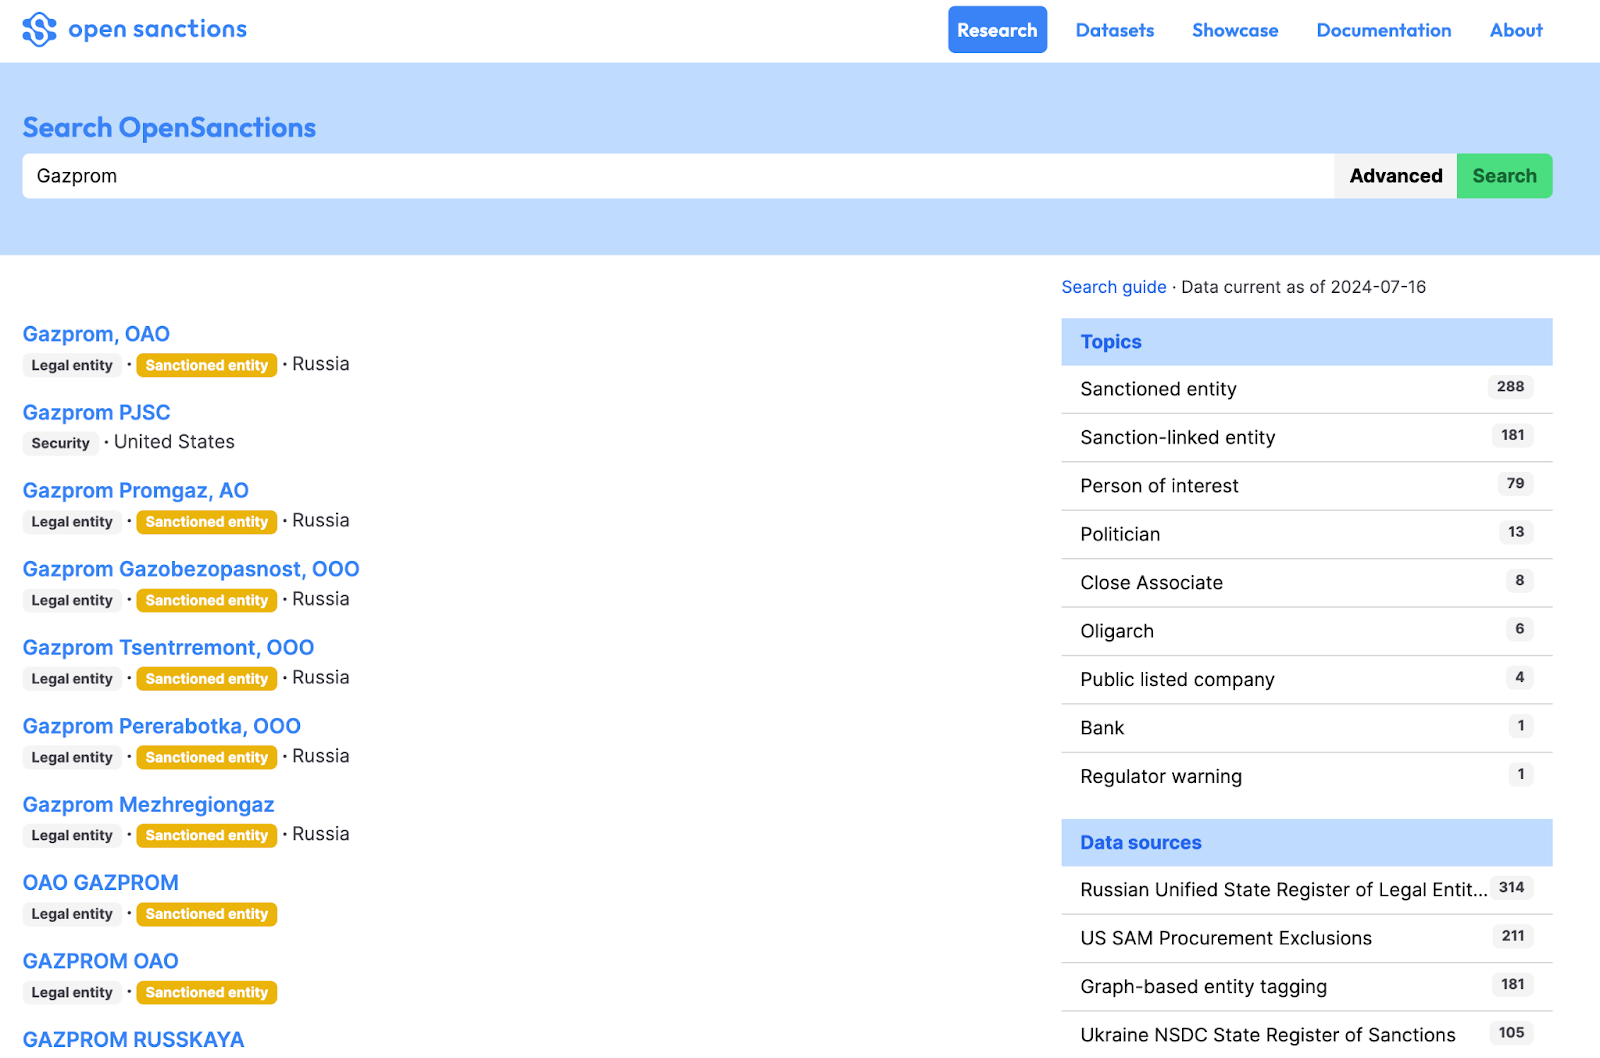
Task: Open Gazprom Tsentrremont, OOO result
Action: [x=168, y=647]
